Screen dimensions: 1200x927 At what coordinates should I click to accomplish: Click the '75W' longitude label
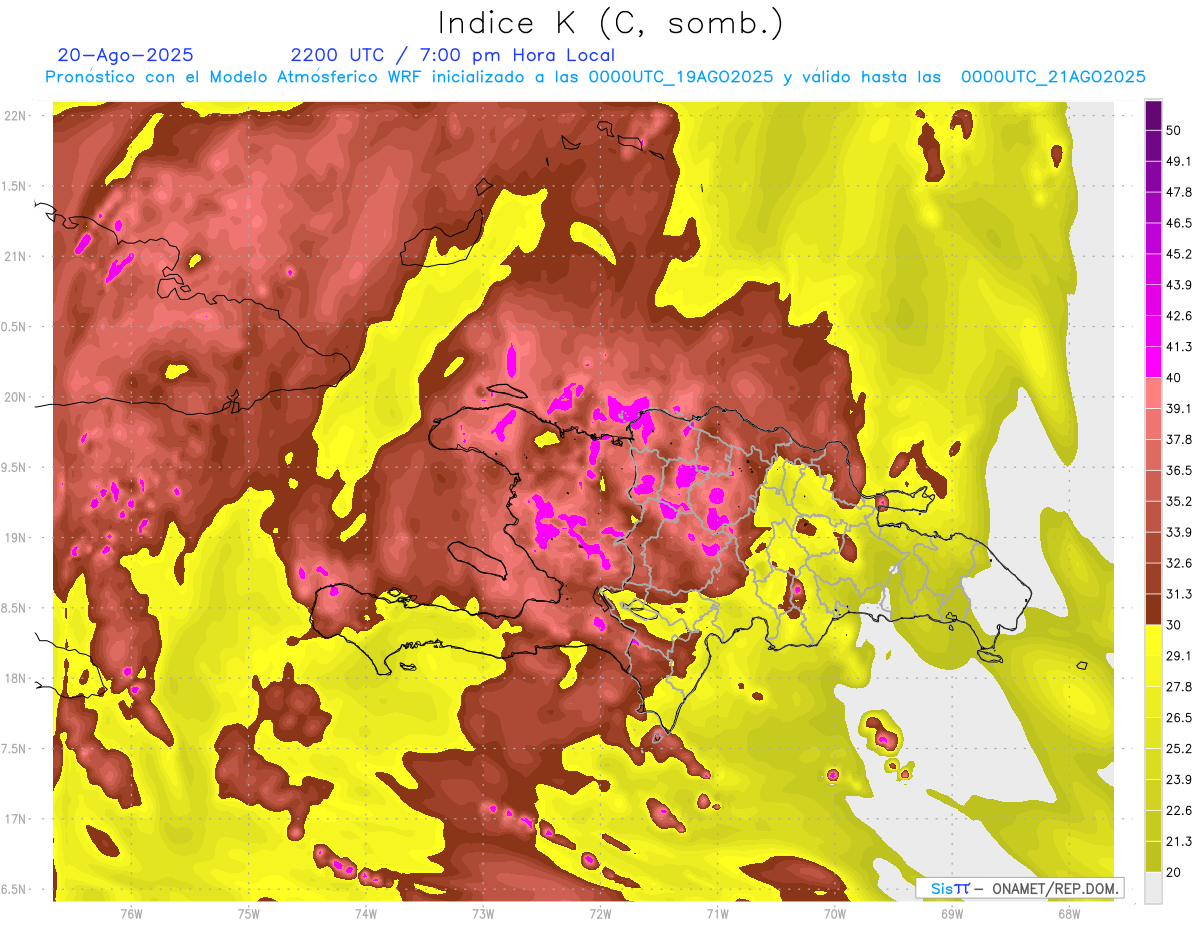click(248, 913)
